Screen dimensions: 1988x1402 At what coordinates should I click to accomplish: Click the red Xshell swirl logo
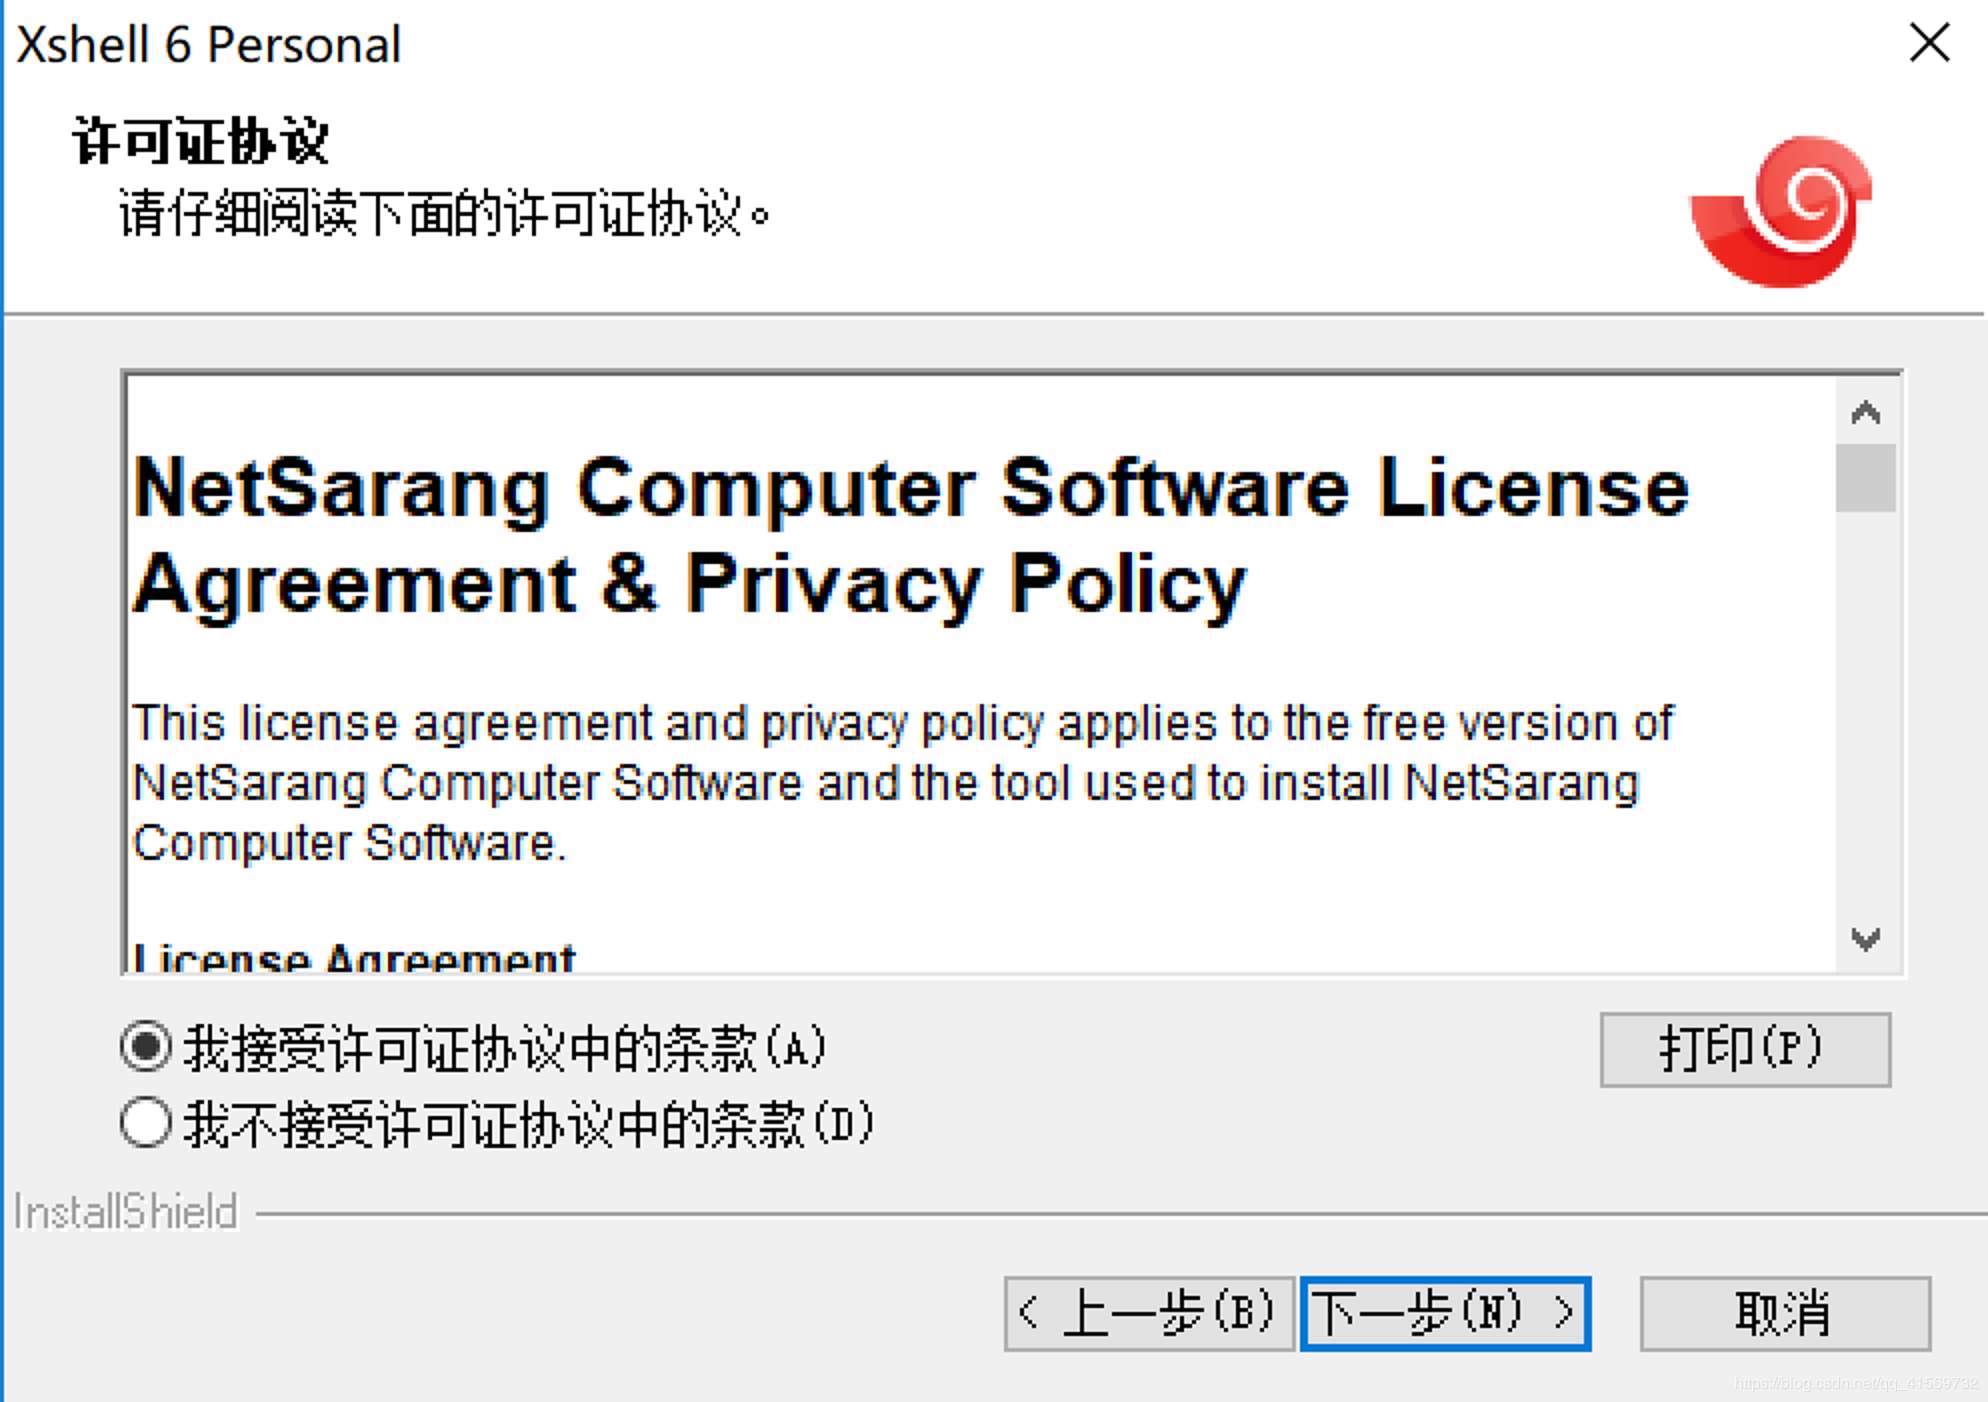point(1782,211)
